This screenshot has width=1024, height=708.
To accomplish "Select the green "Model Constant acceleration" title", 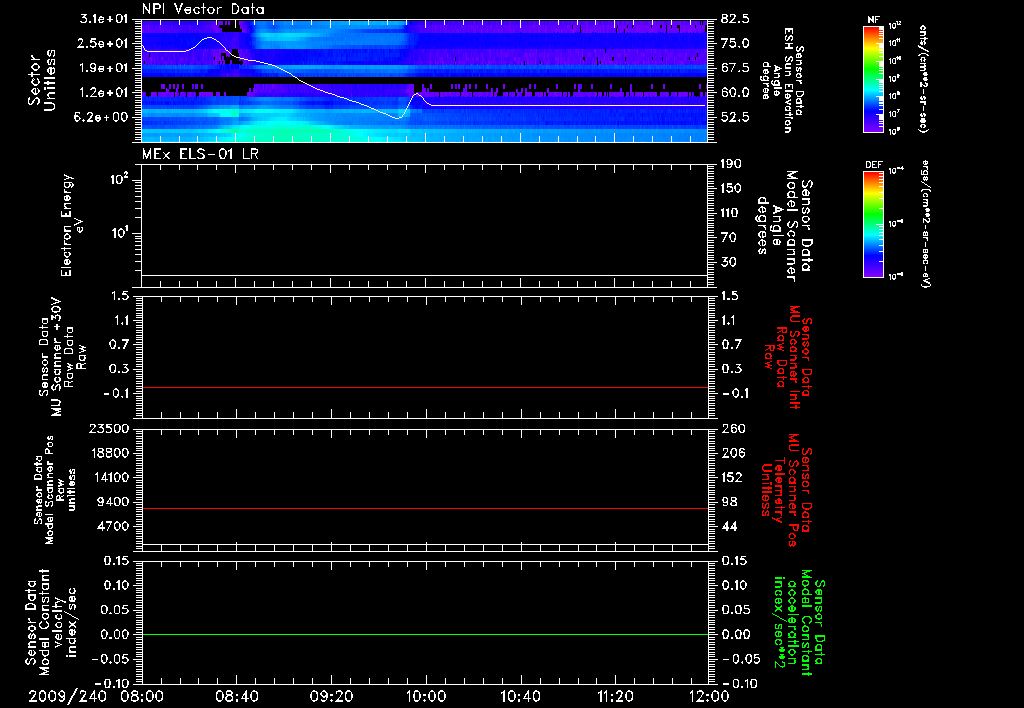I will [799, 623].
